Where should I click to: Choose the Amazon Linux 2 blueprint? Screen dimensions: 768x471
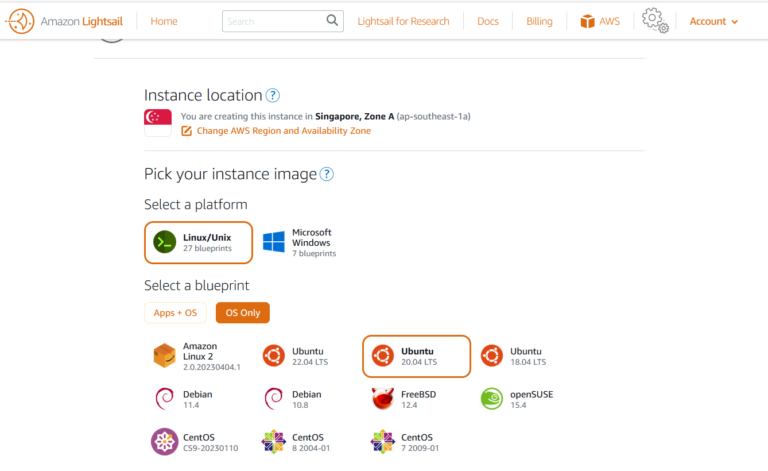[x=198, y=356]
